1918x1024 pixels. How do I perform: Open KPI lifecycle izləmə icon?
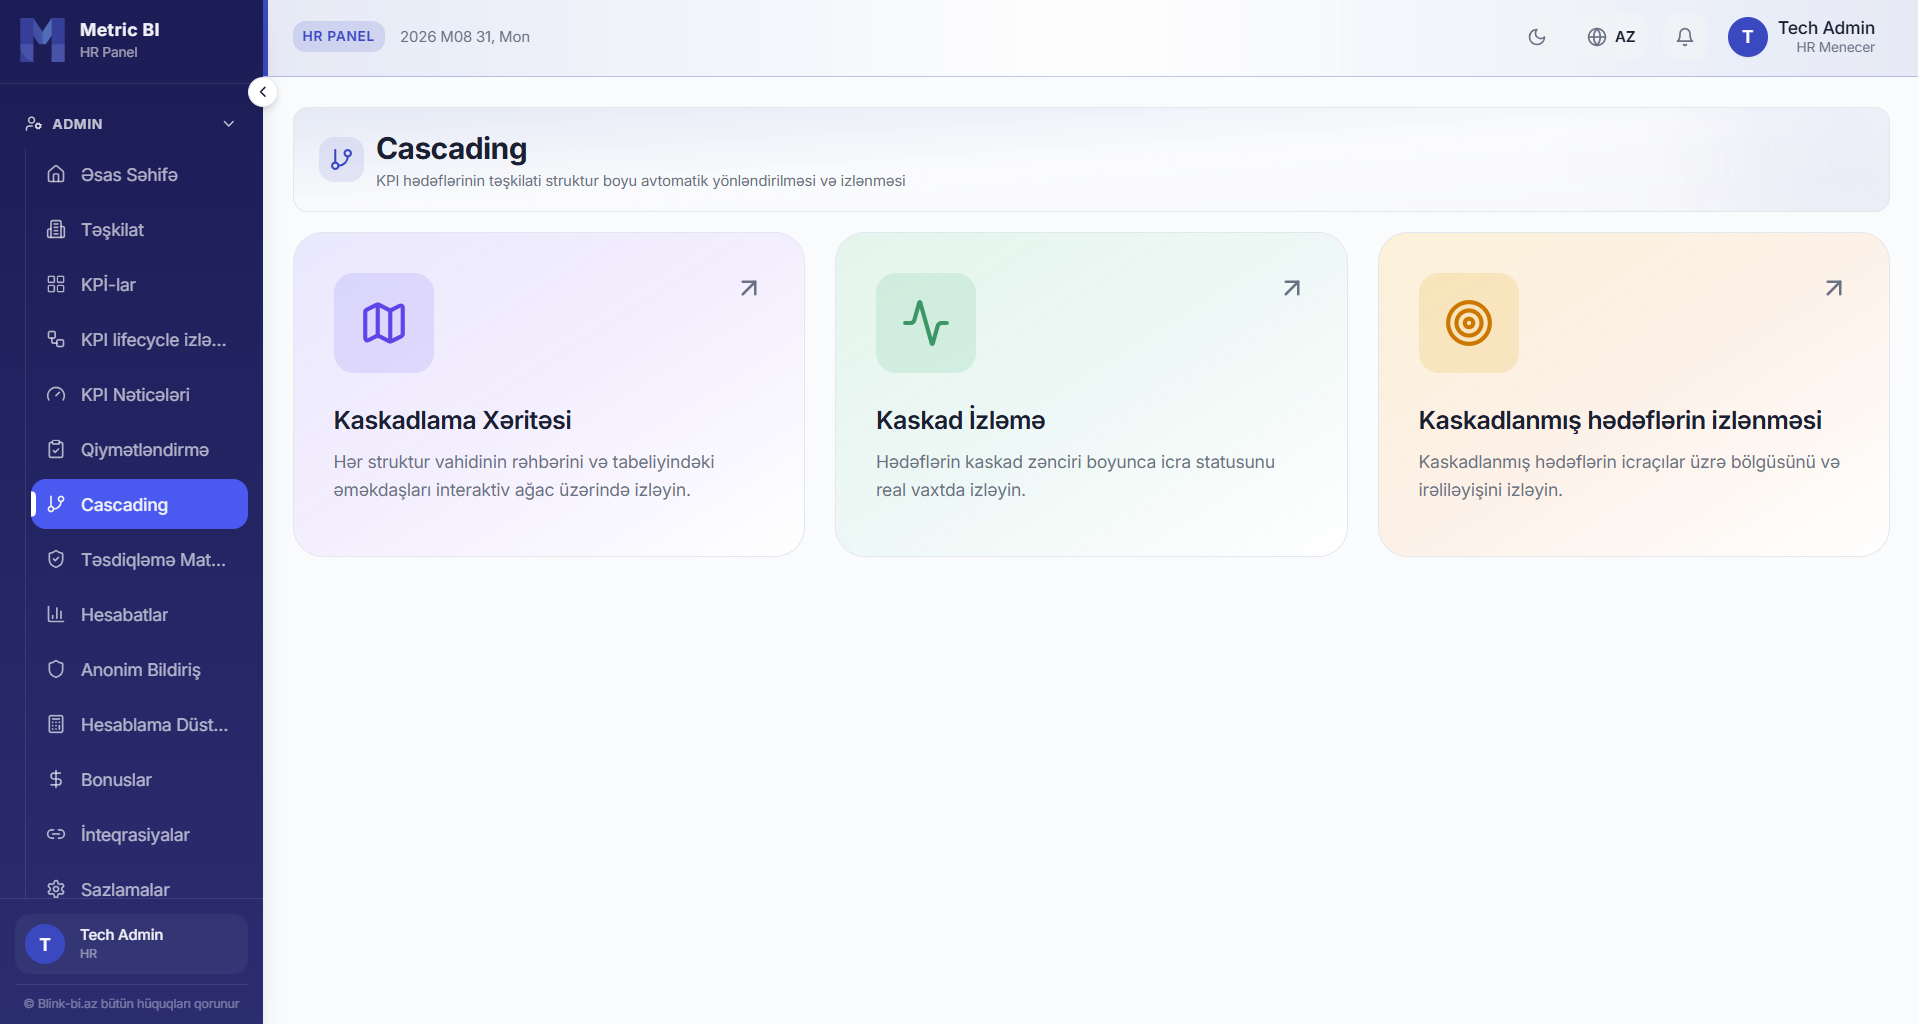(56, 339)
